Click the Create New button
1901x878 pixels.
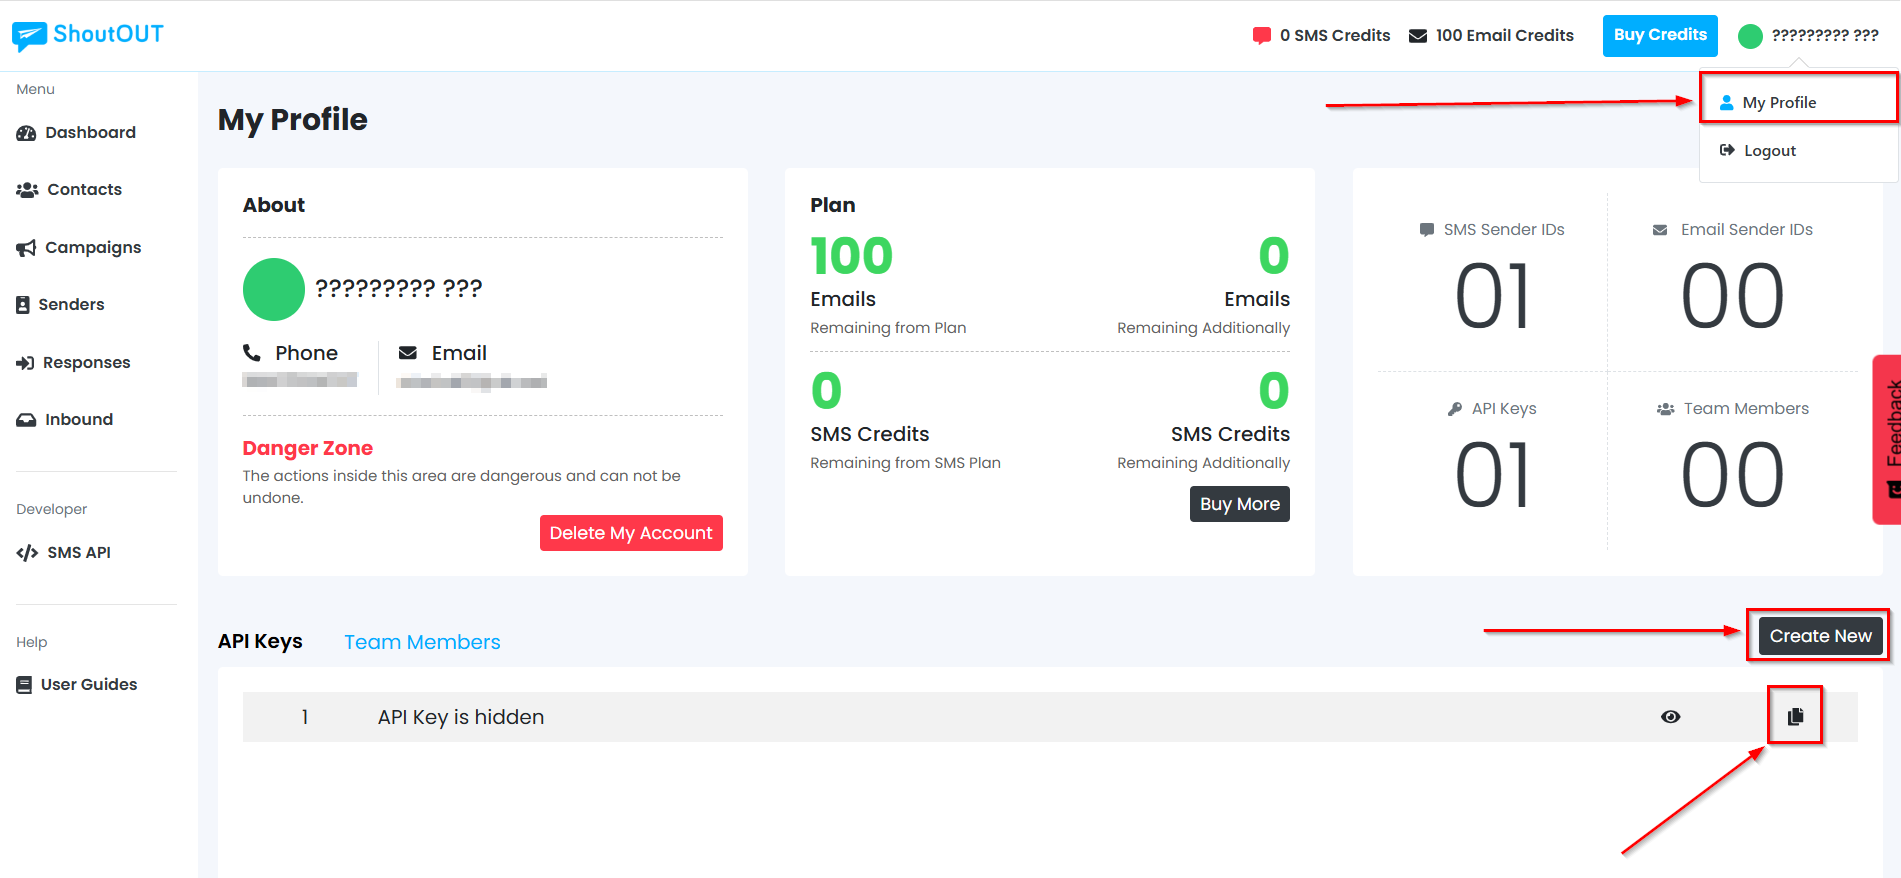click(x=1819, y=636)
